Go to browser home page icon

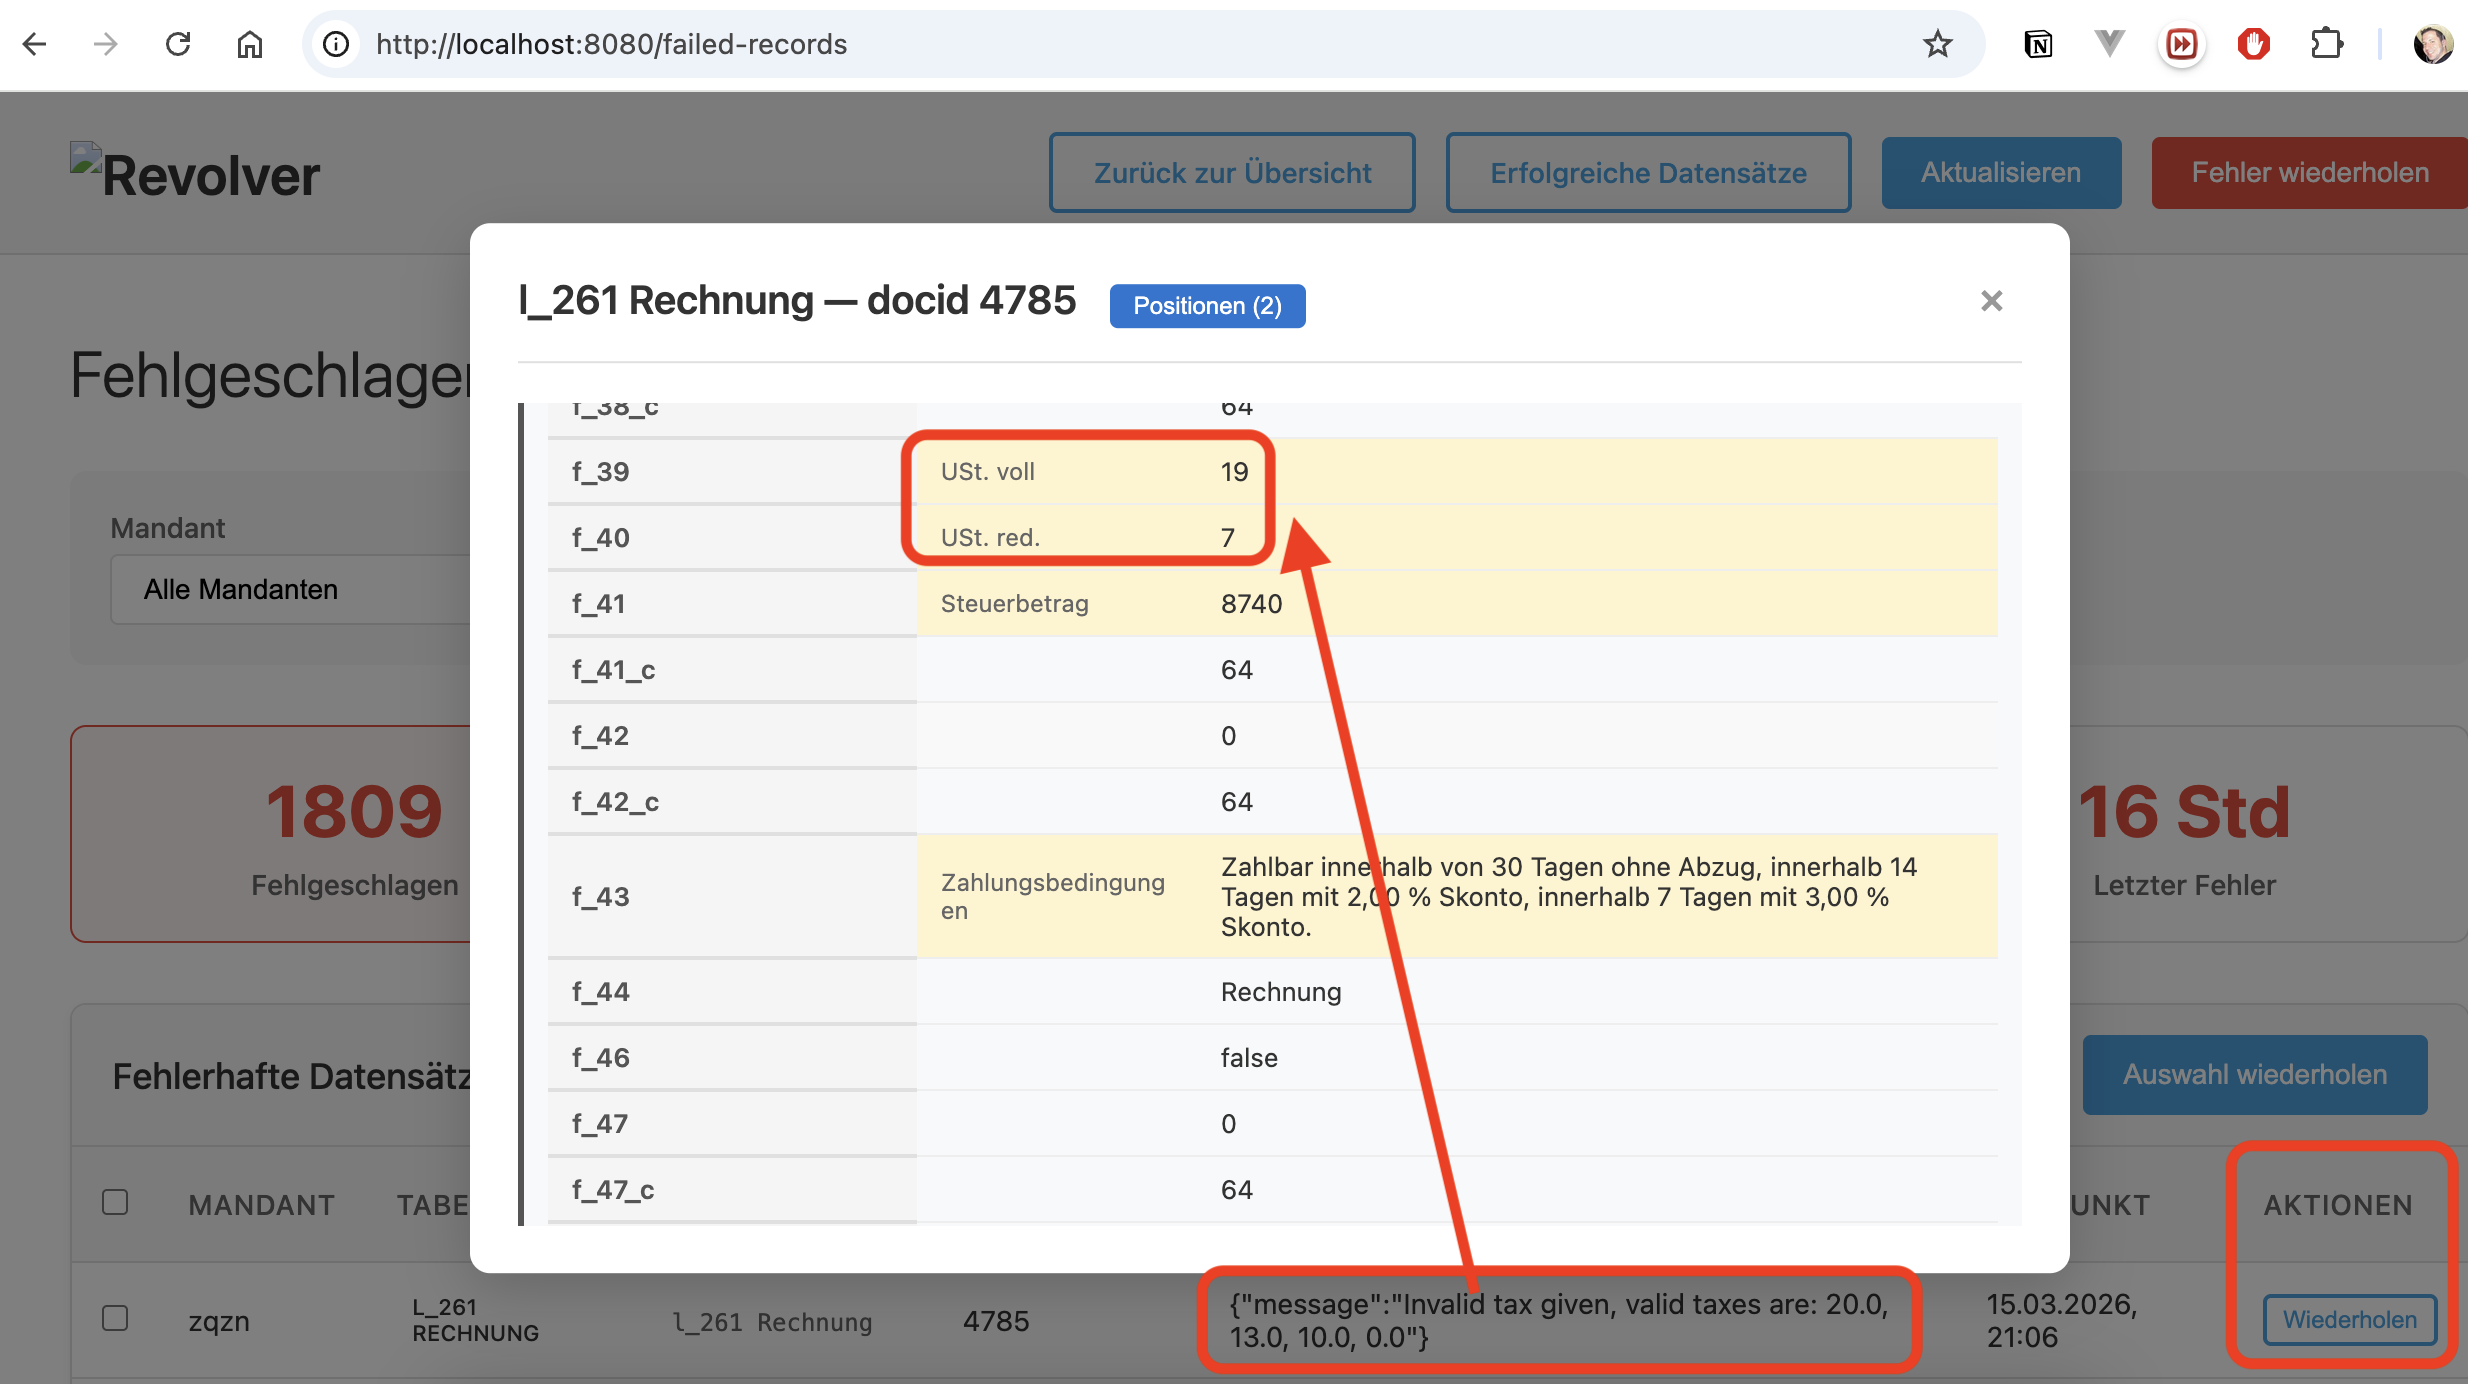250,44
